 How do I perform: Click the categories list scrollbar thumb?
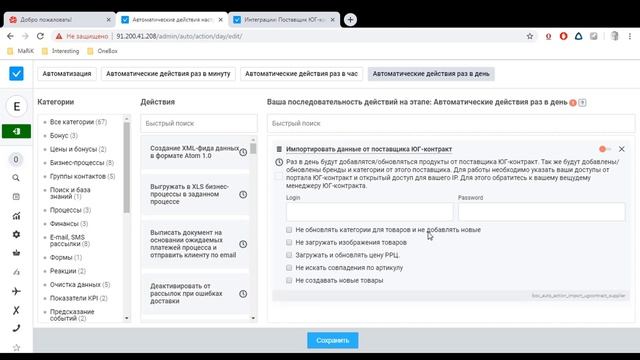click(127, 167)
